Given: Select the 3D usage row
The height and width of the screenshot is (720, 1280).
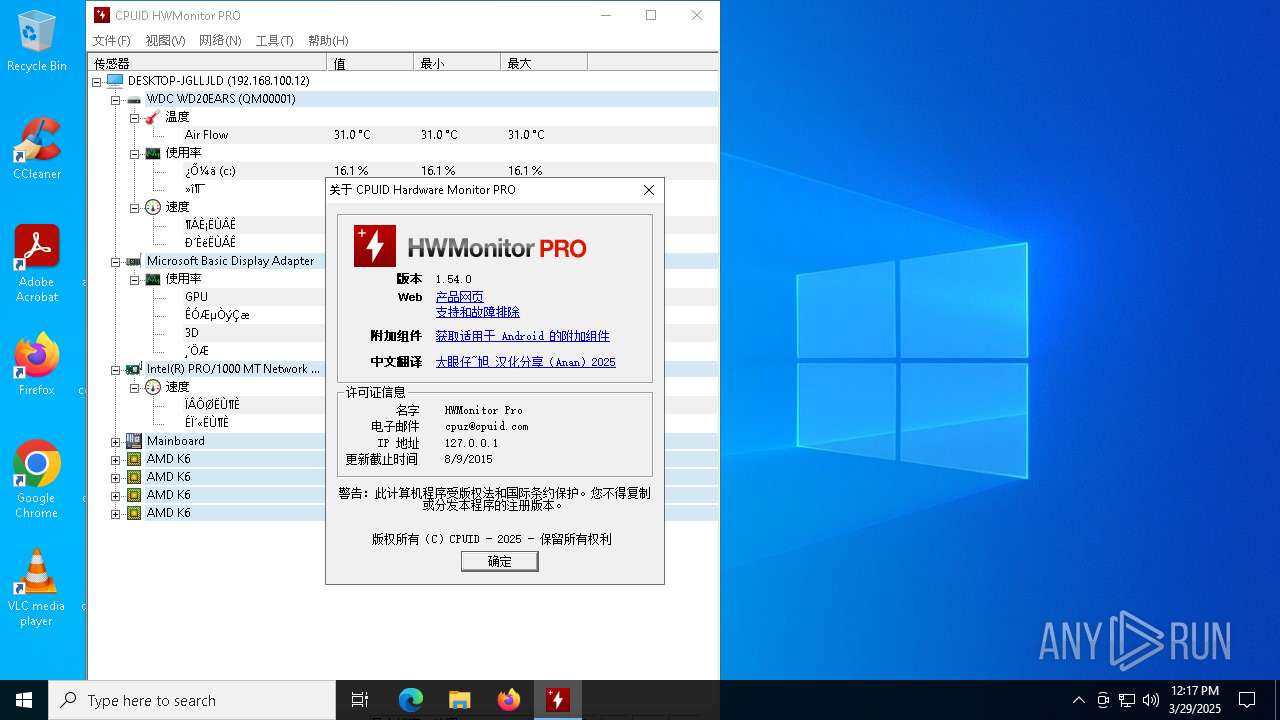Looking at the screenshot, I should click(x=191, y=333).
